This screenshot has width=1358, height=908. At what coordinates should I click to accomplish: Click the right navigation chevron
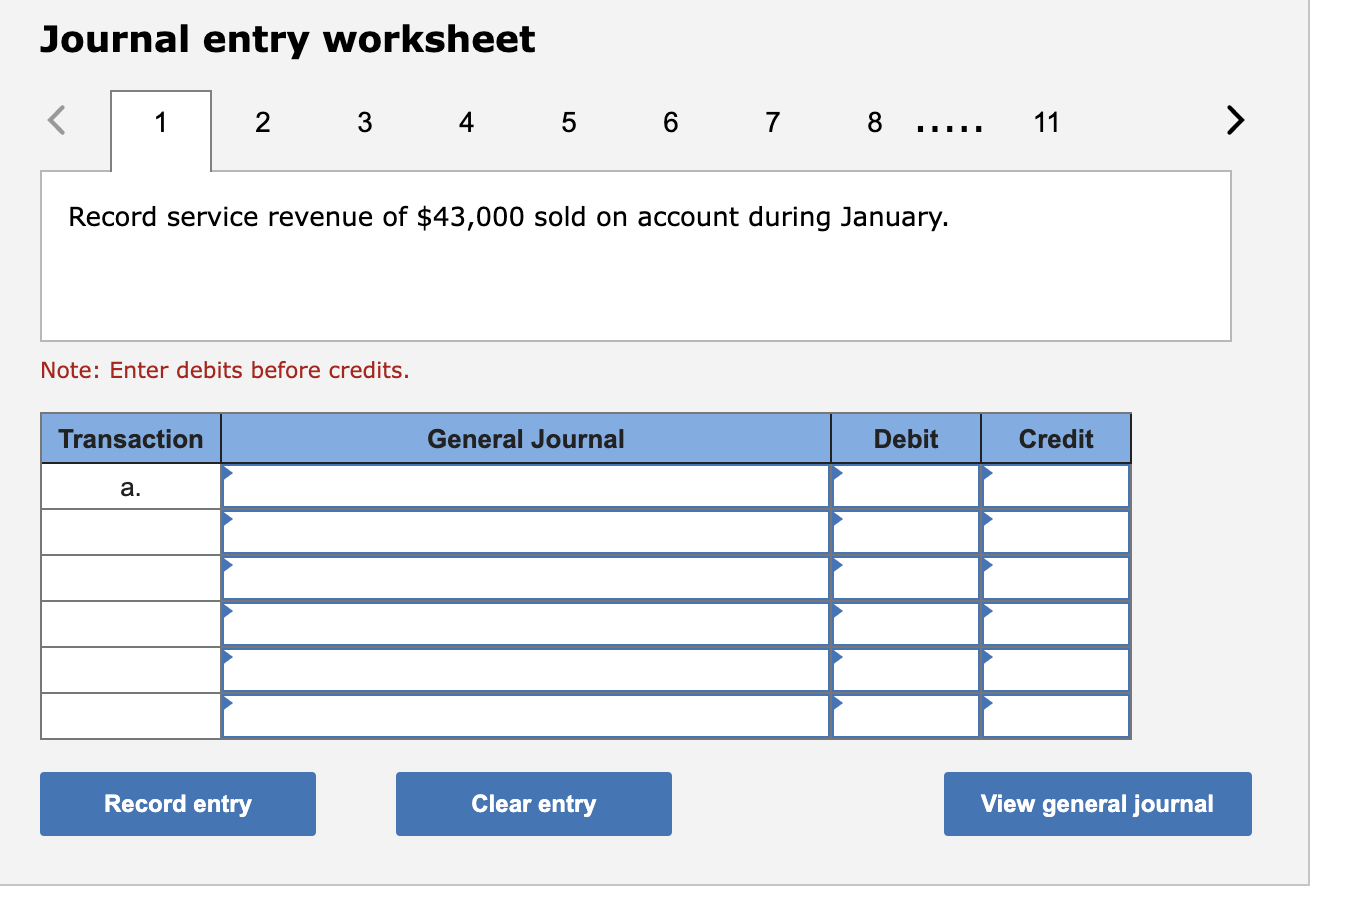1234,121
